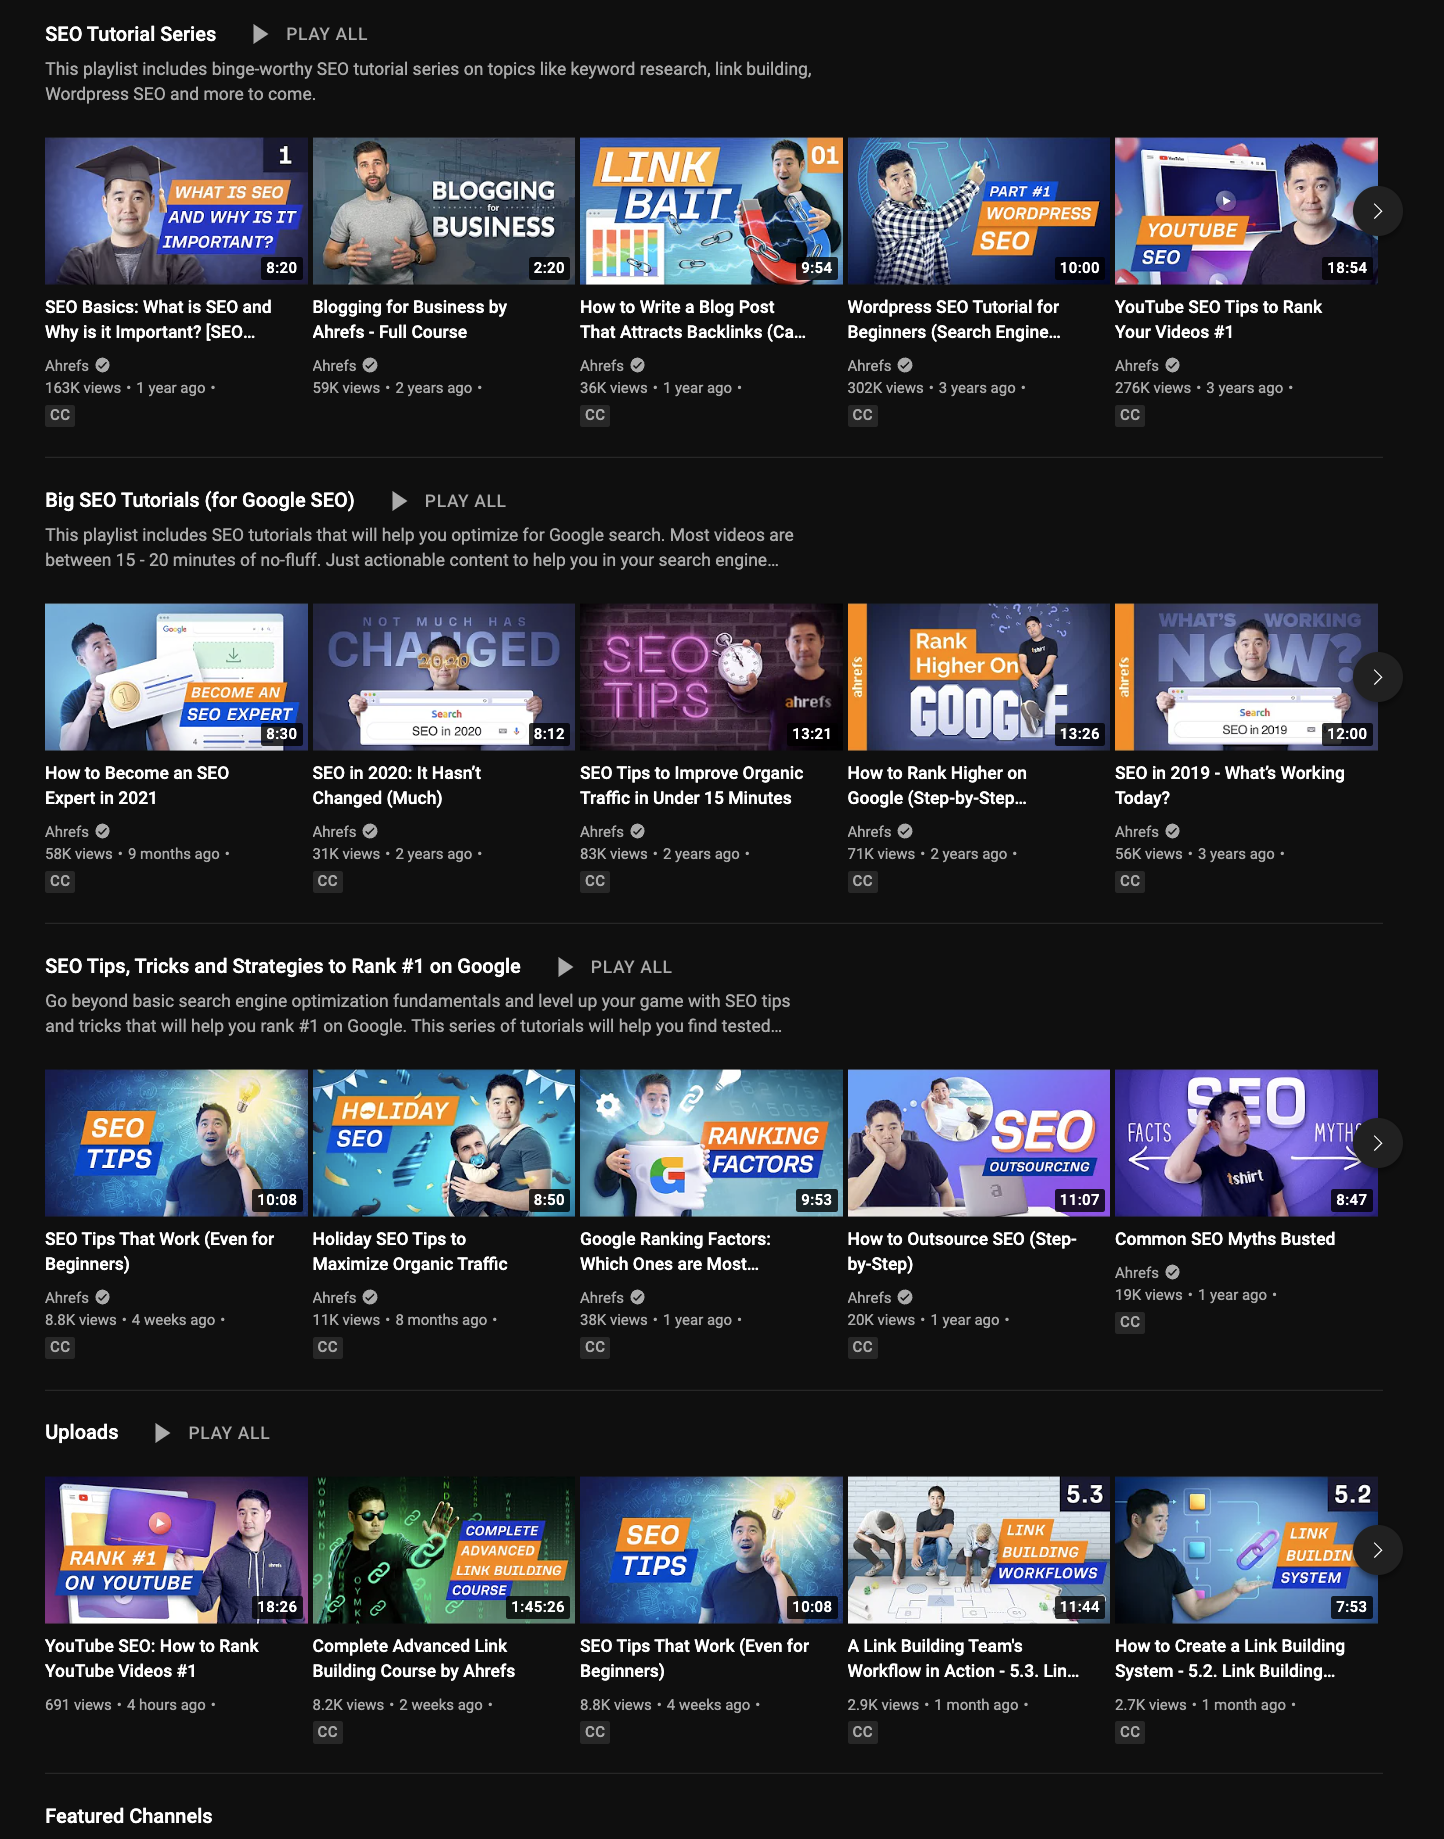
Task: Open SEO Tips 13:21 neon thumbnail
Action: pos(711,677)
